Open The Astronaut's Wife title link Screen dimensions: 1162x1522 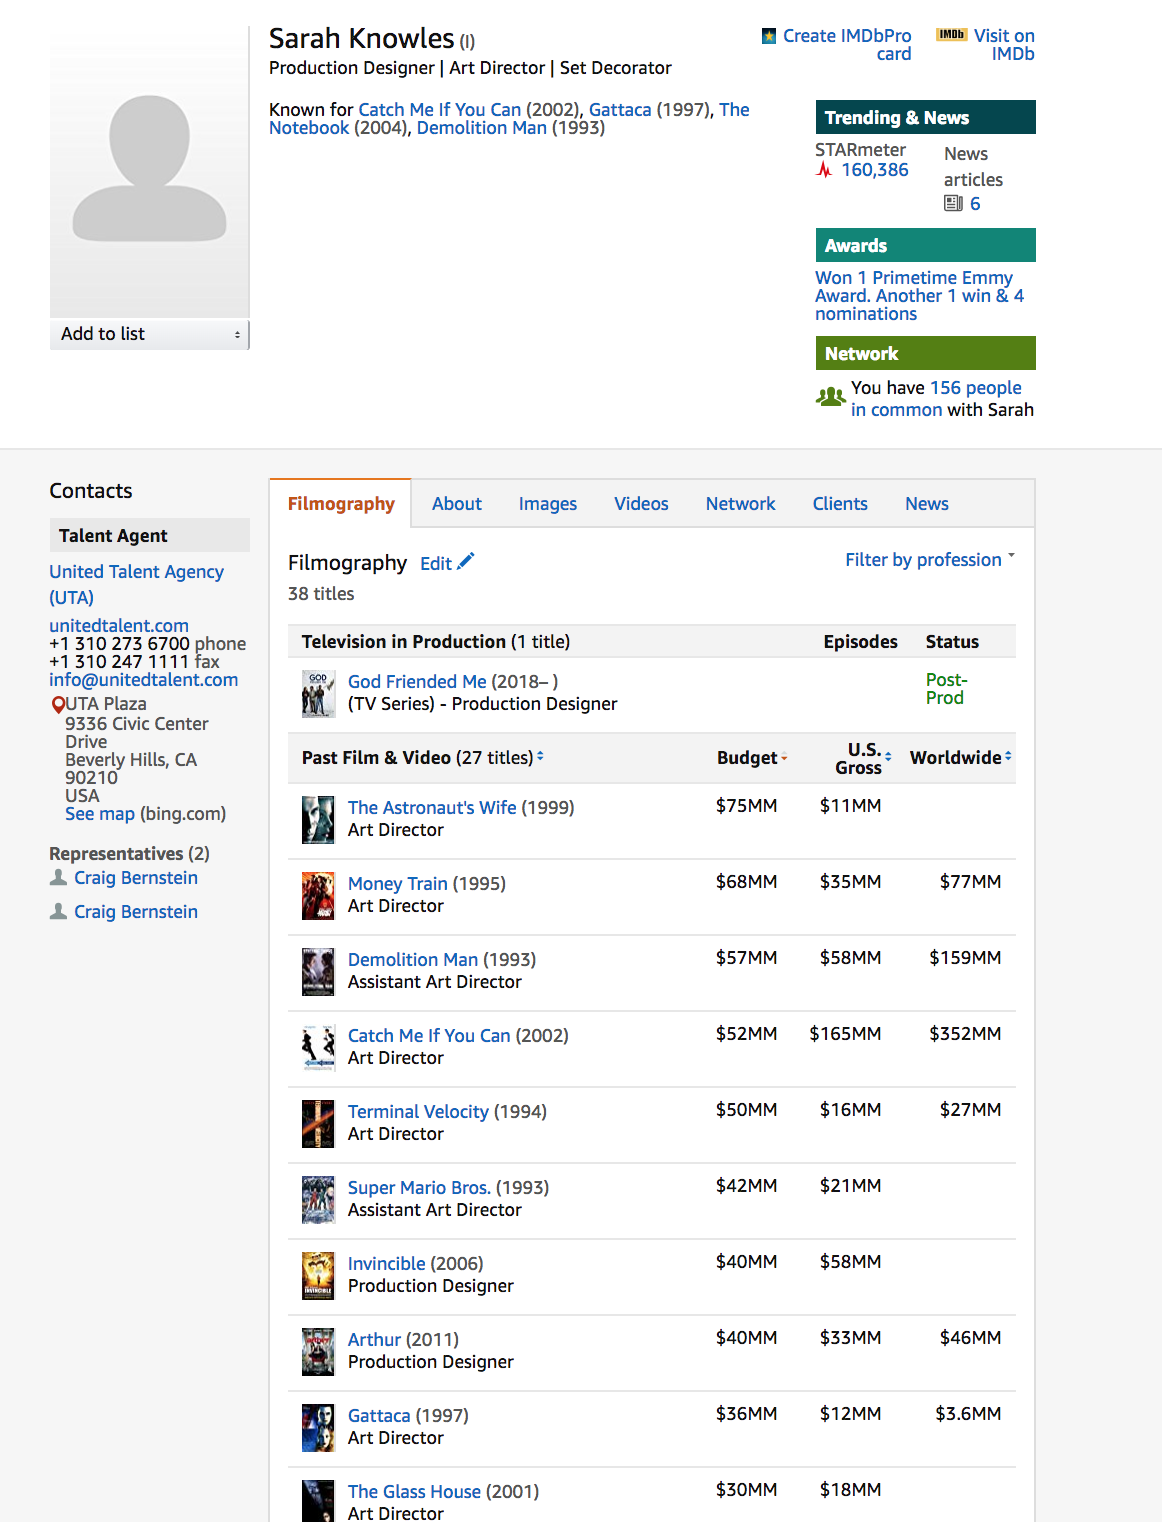(432, 808)
